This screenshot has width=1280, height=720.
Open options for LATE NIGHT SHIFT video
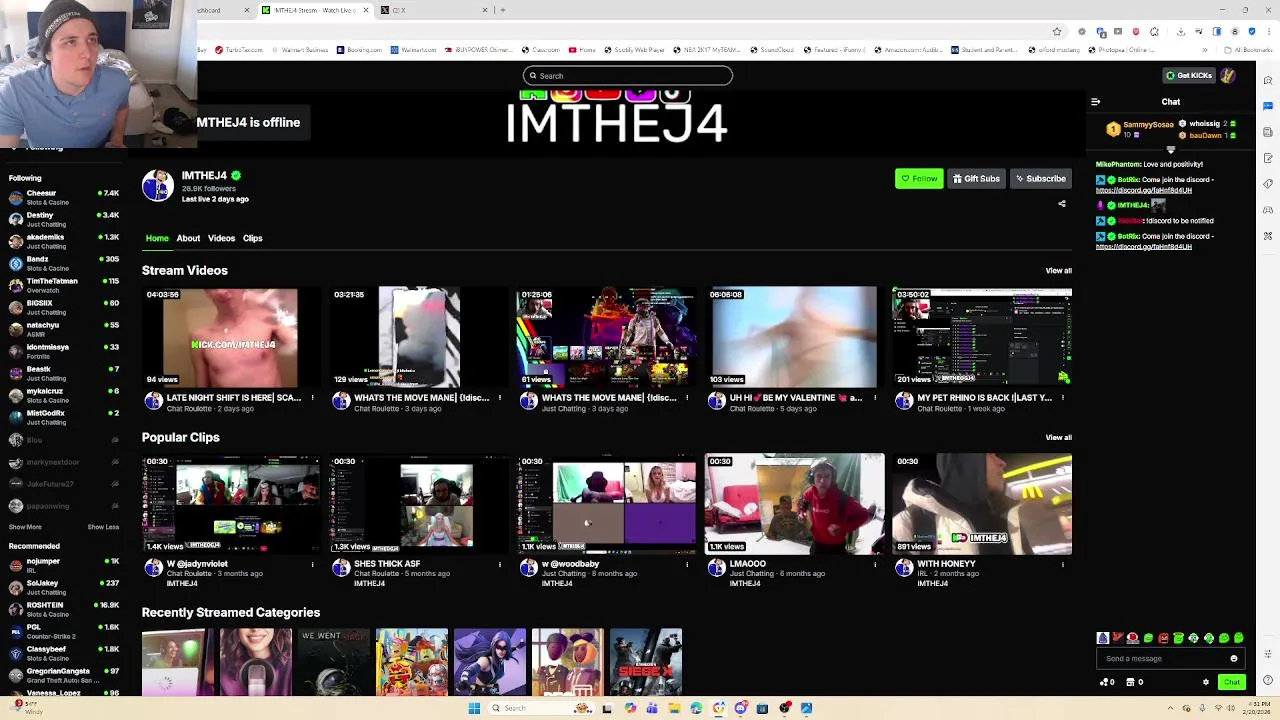coord(312,398)
